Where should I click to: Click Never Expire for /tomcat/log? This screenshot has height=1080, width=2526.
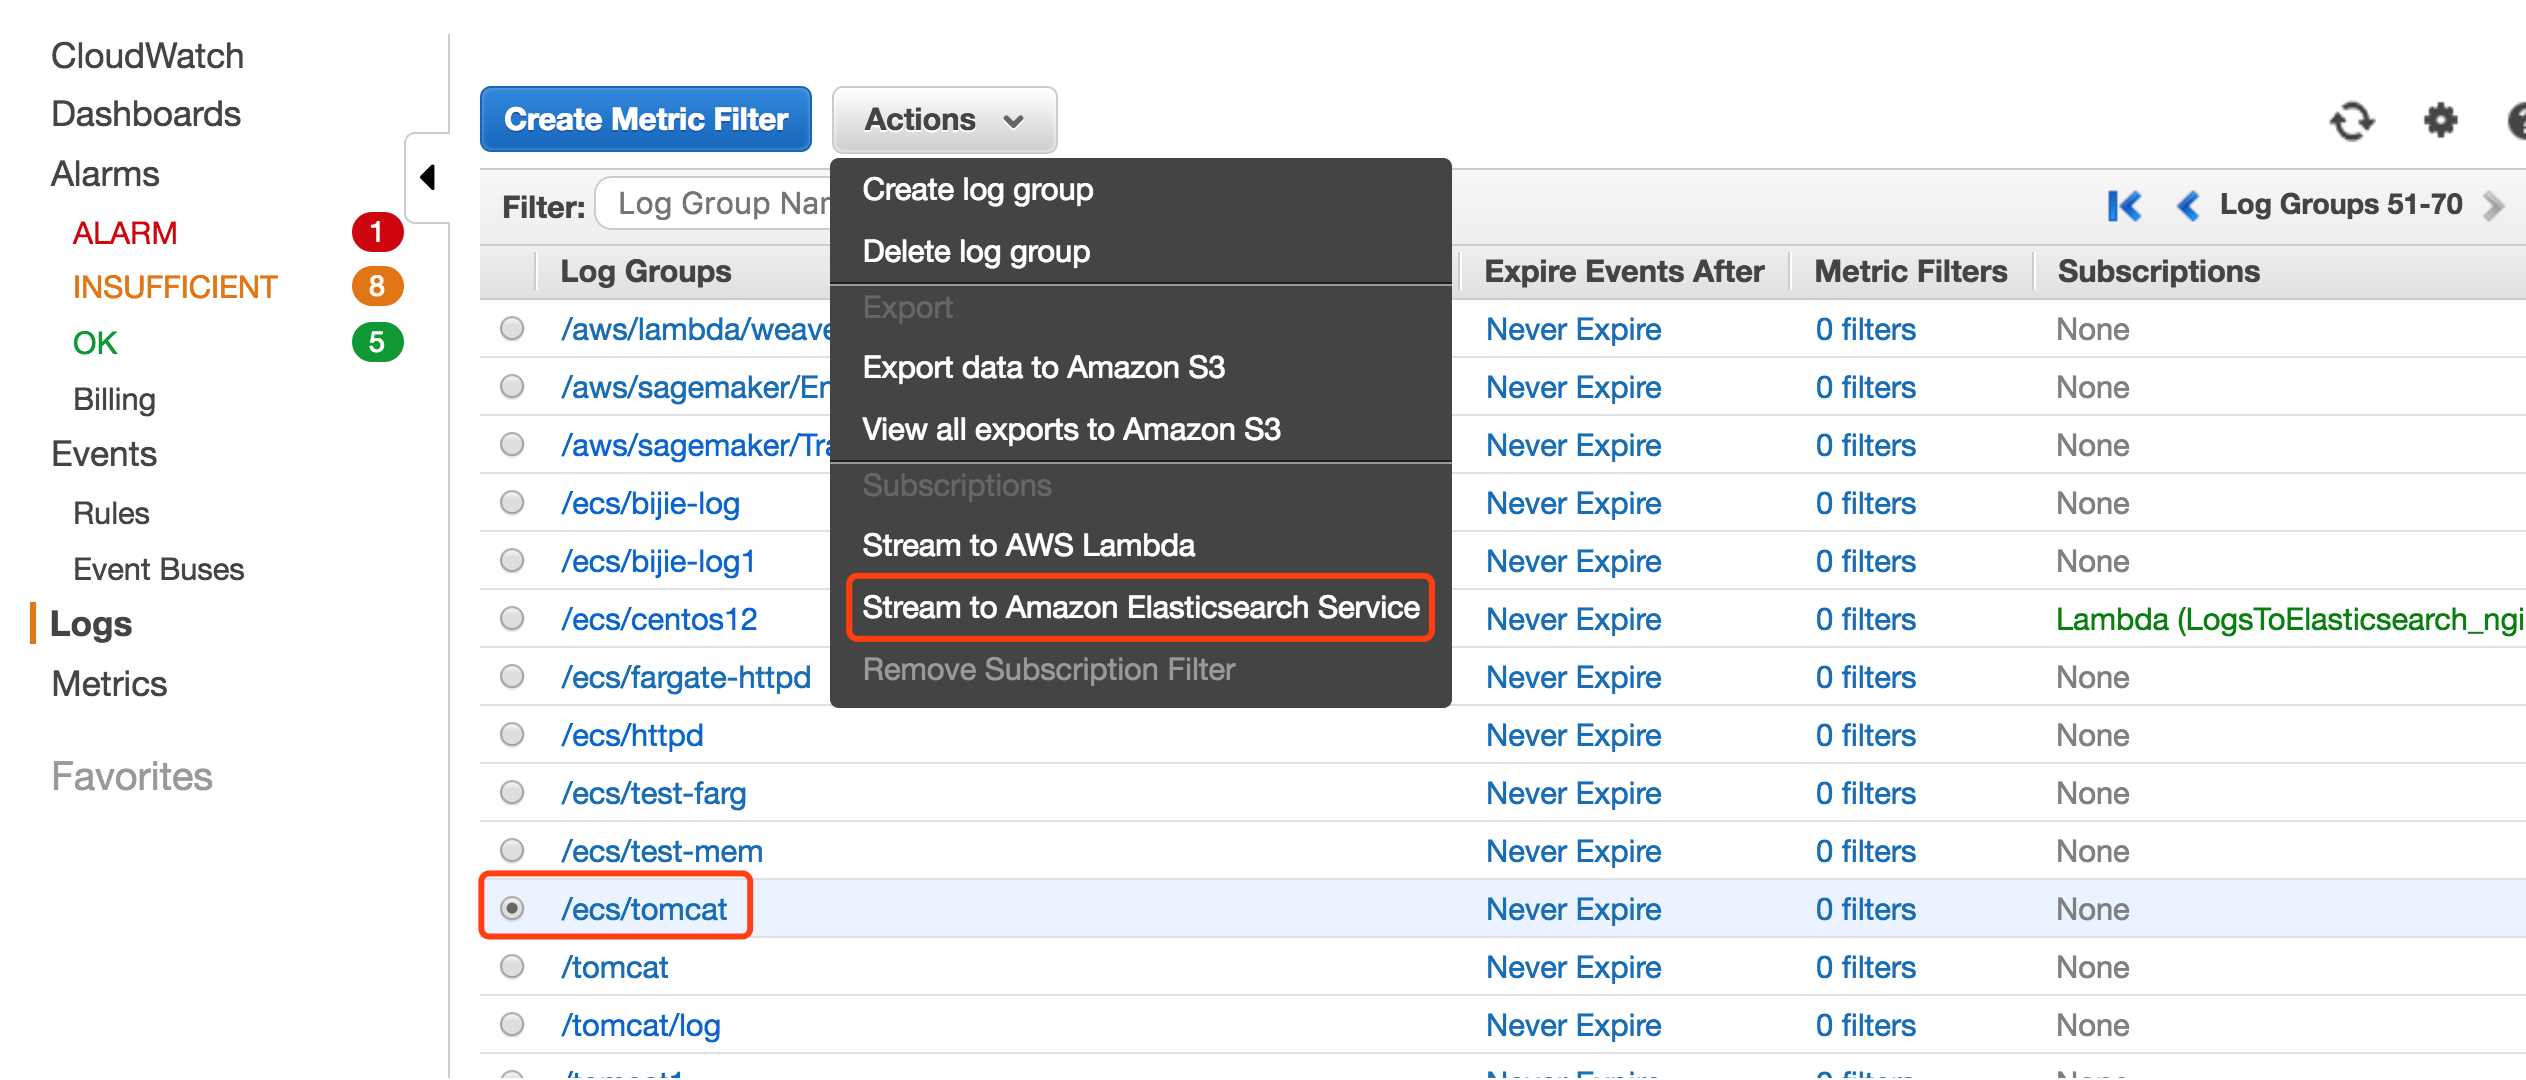(1573, 1025)
